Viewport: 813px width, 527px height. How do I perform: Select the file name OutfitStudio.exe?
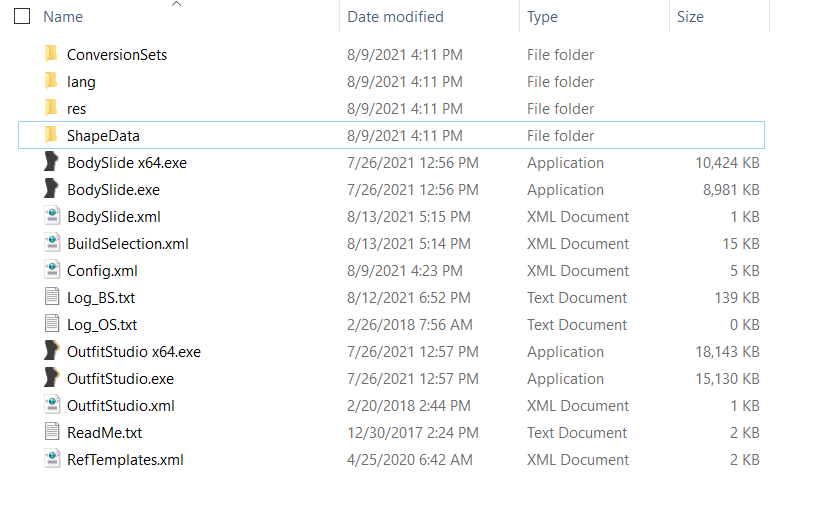click(x=120, y=379)
